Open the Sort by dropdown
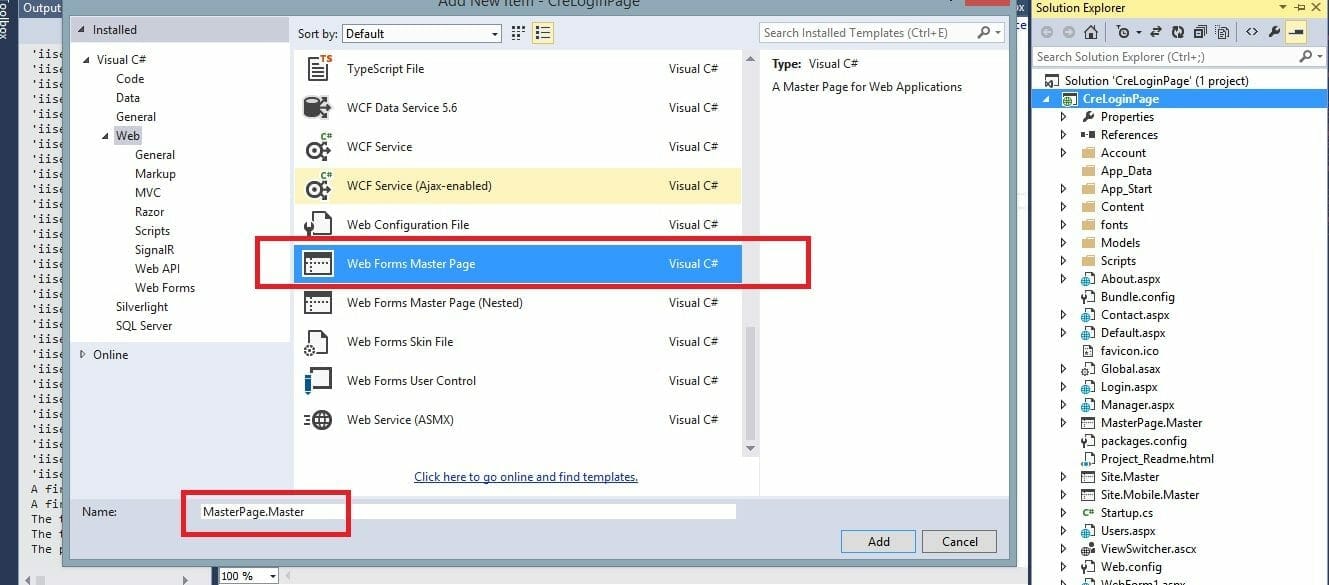This screenshot has width=1329, height=585. [x=421, y=34]
